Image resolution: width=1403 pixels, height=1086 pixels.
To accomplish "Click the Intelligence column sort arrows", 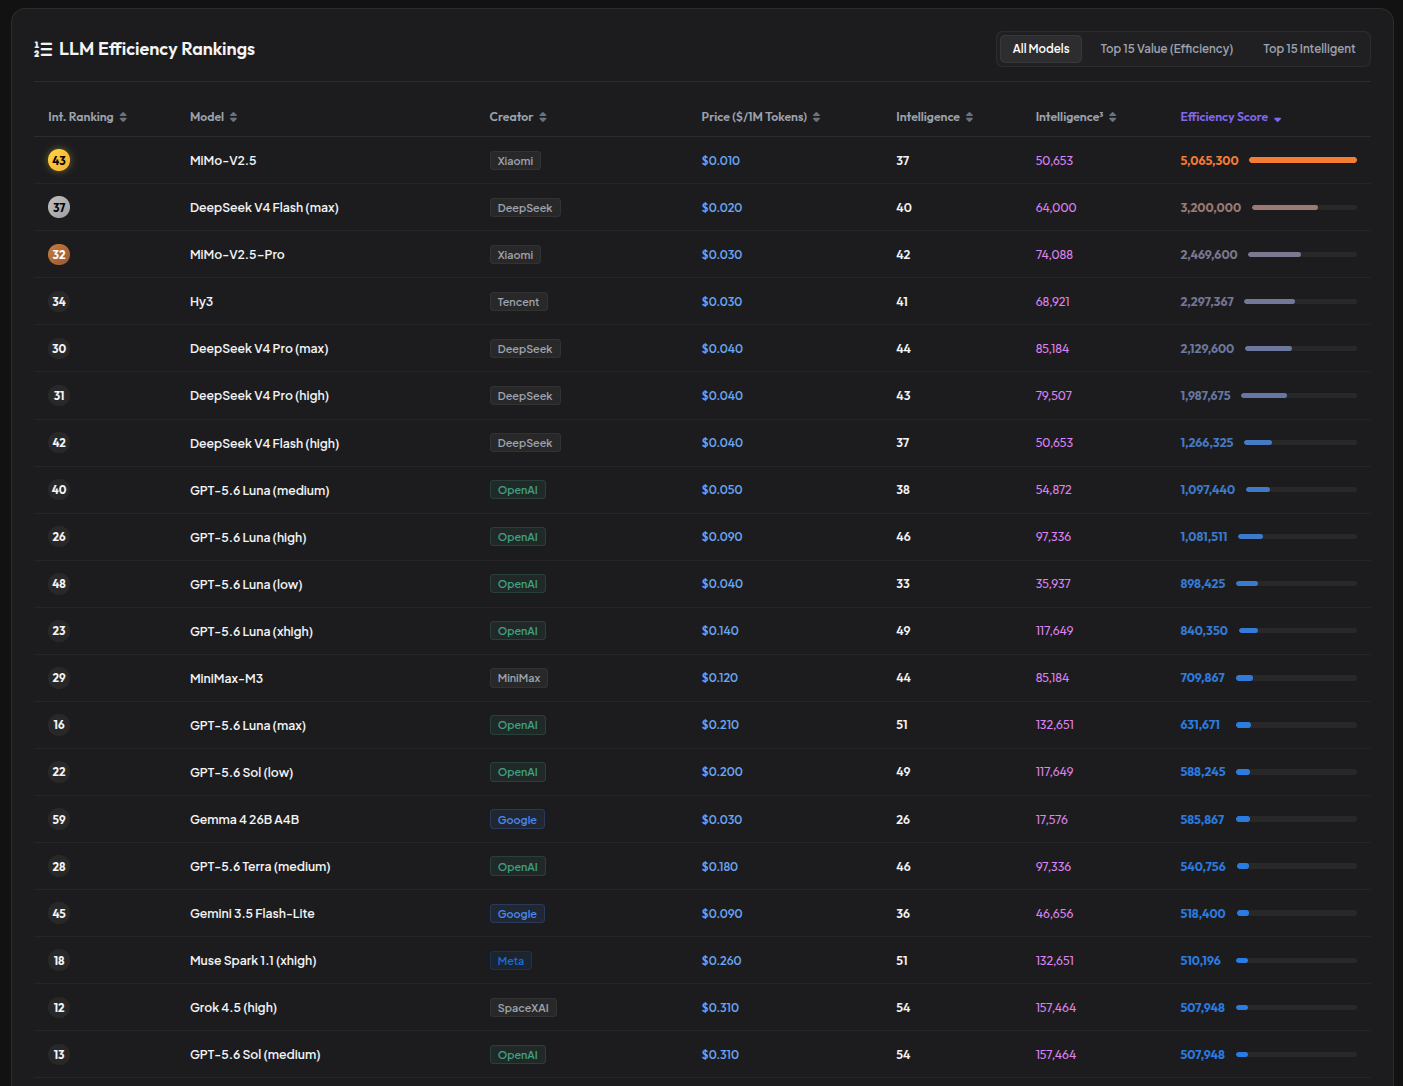I will pos(969,117).
